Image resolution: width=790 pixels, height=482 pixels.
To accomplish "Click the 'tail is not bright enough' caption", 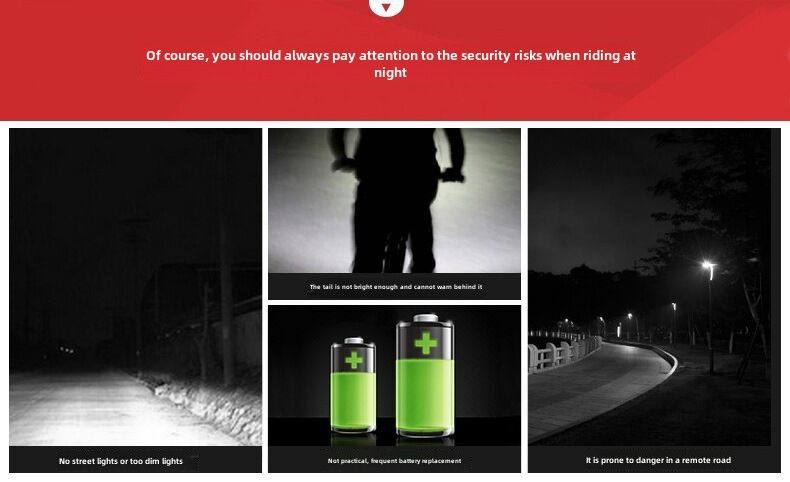I will (396, 287).
